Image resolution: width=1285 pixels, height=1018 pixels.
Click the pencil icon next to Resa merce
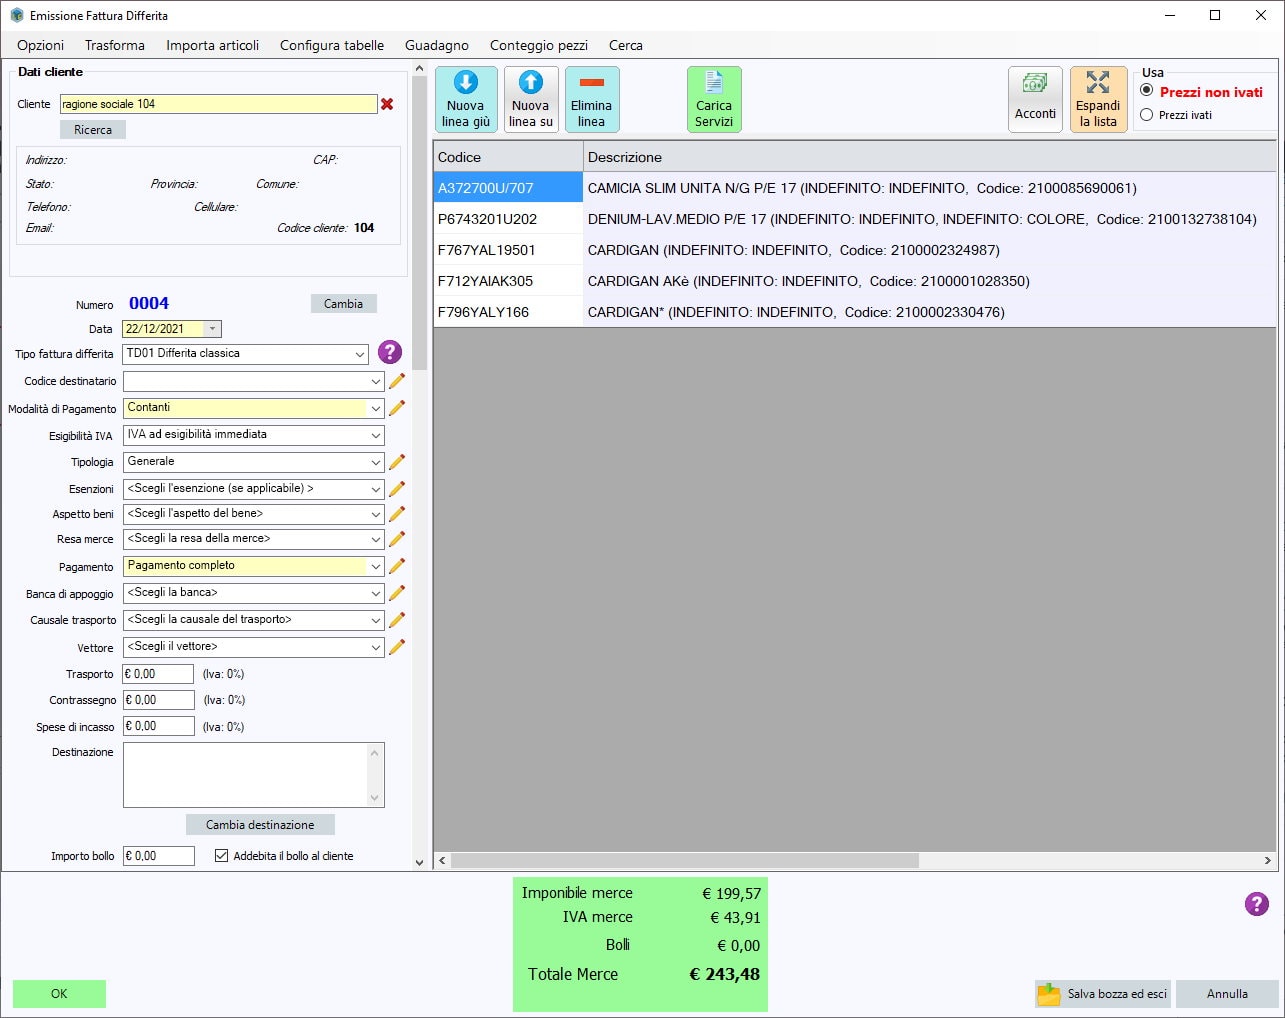pyautogui.click(x=397, y=539)
